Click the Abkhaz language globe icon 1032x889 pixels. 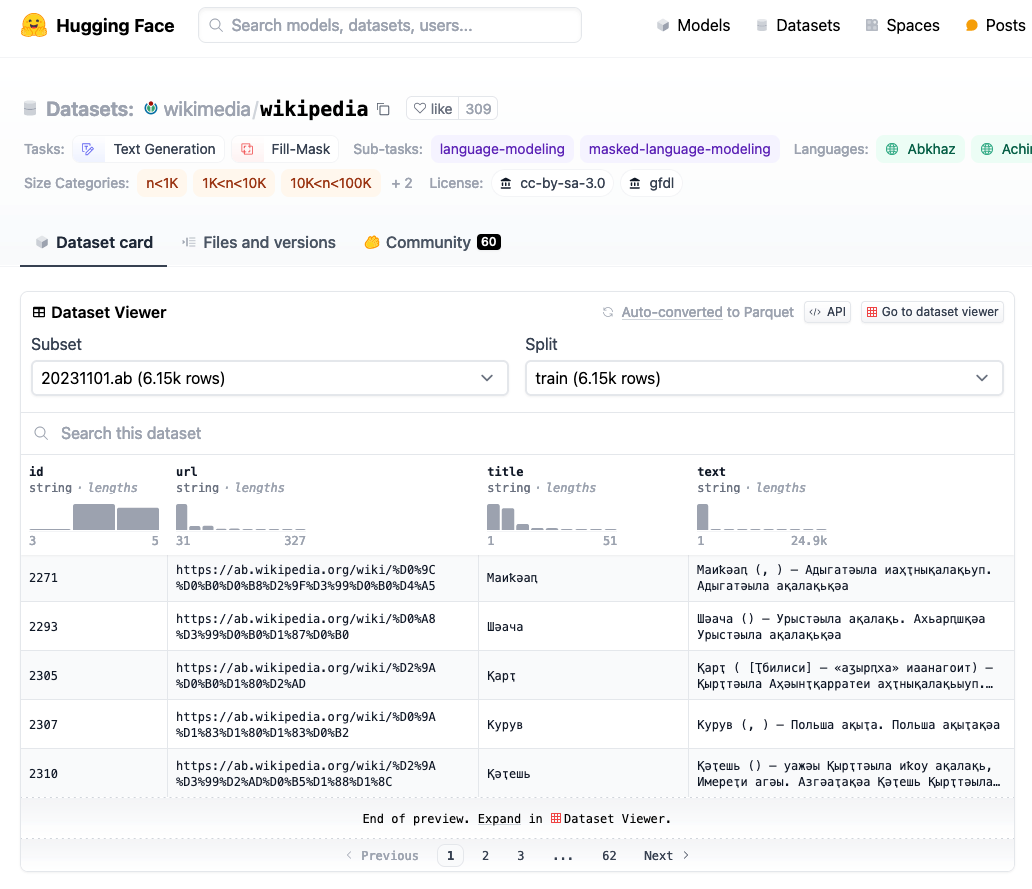892,149
